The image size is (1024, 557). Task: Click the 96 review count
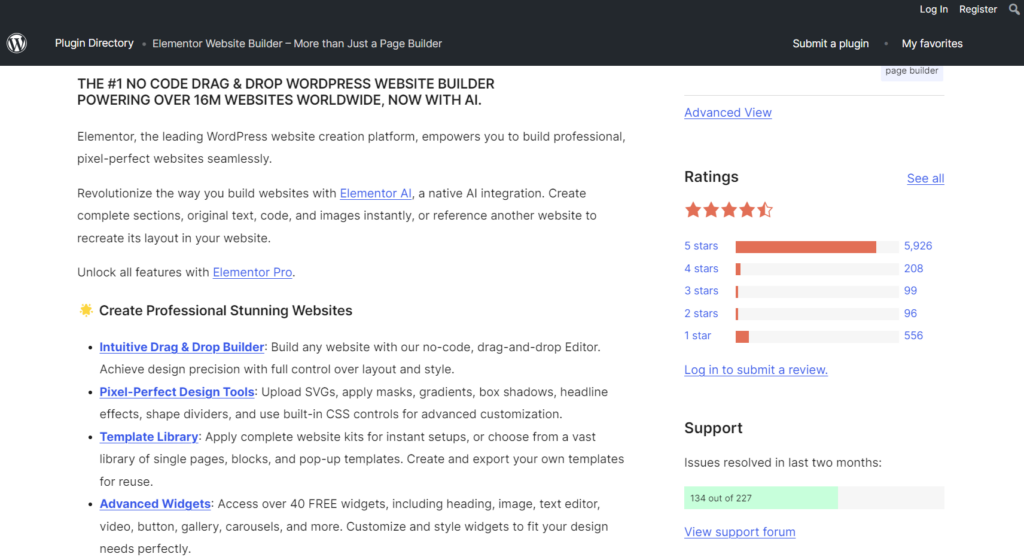pyautogui.click(x=910, y=313)
